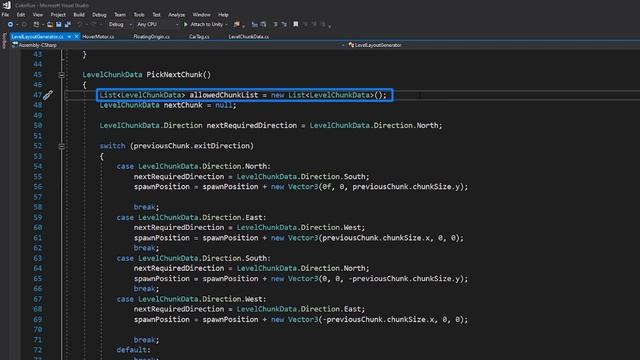Viewport: 640px width, 360px height.
Task: Open the Team menu
Action: (120, 15)
